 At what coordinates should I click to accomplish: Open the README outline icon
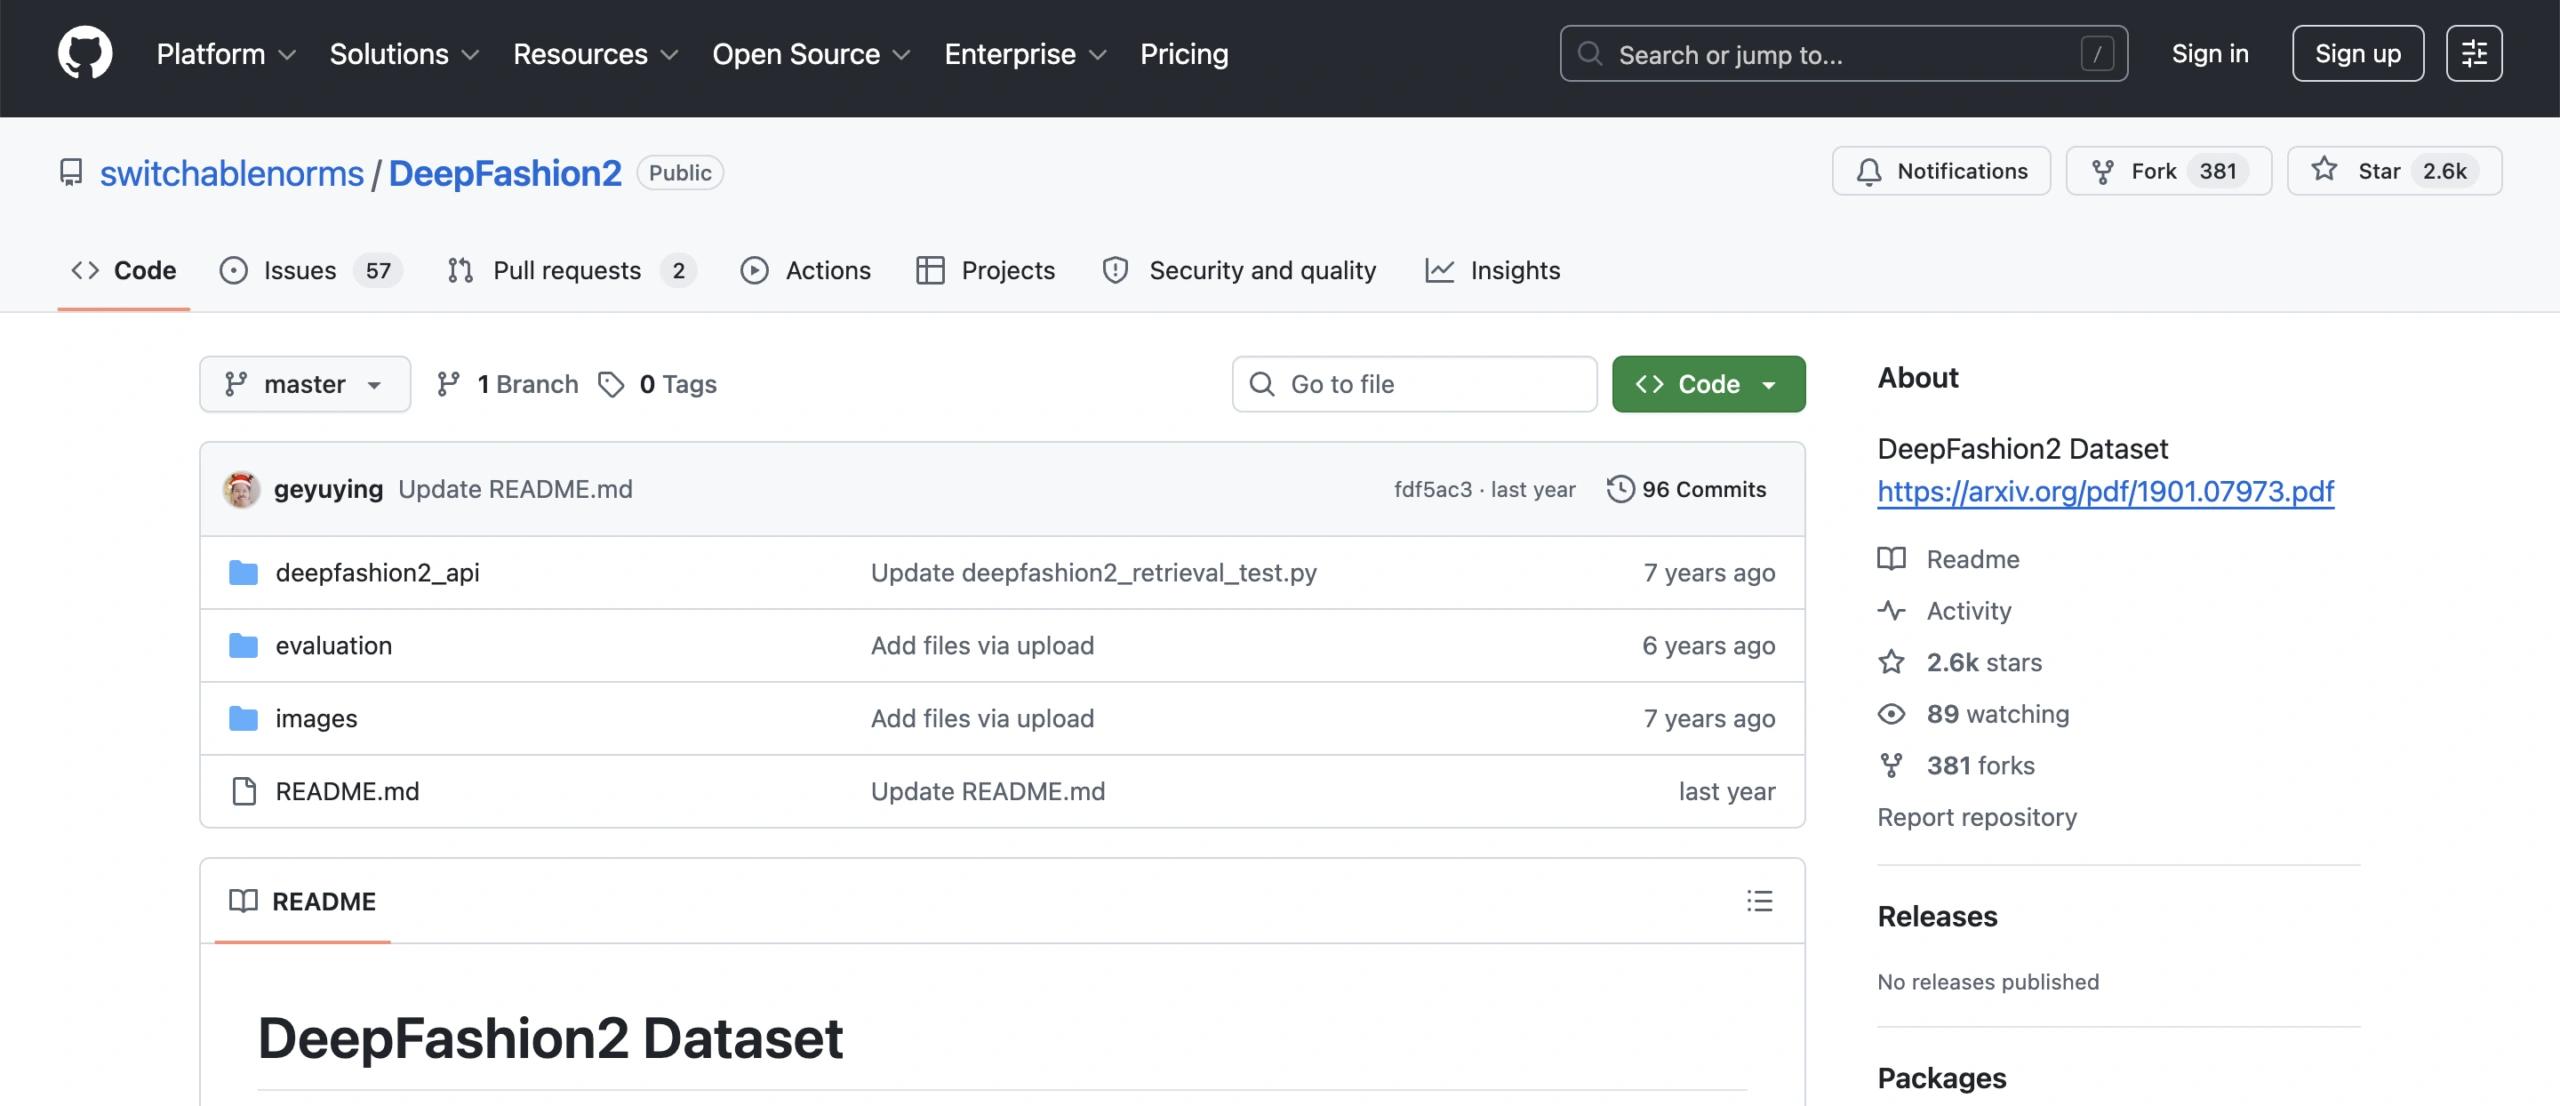click(1759, 901)
